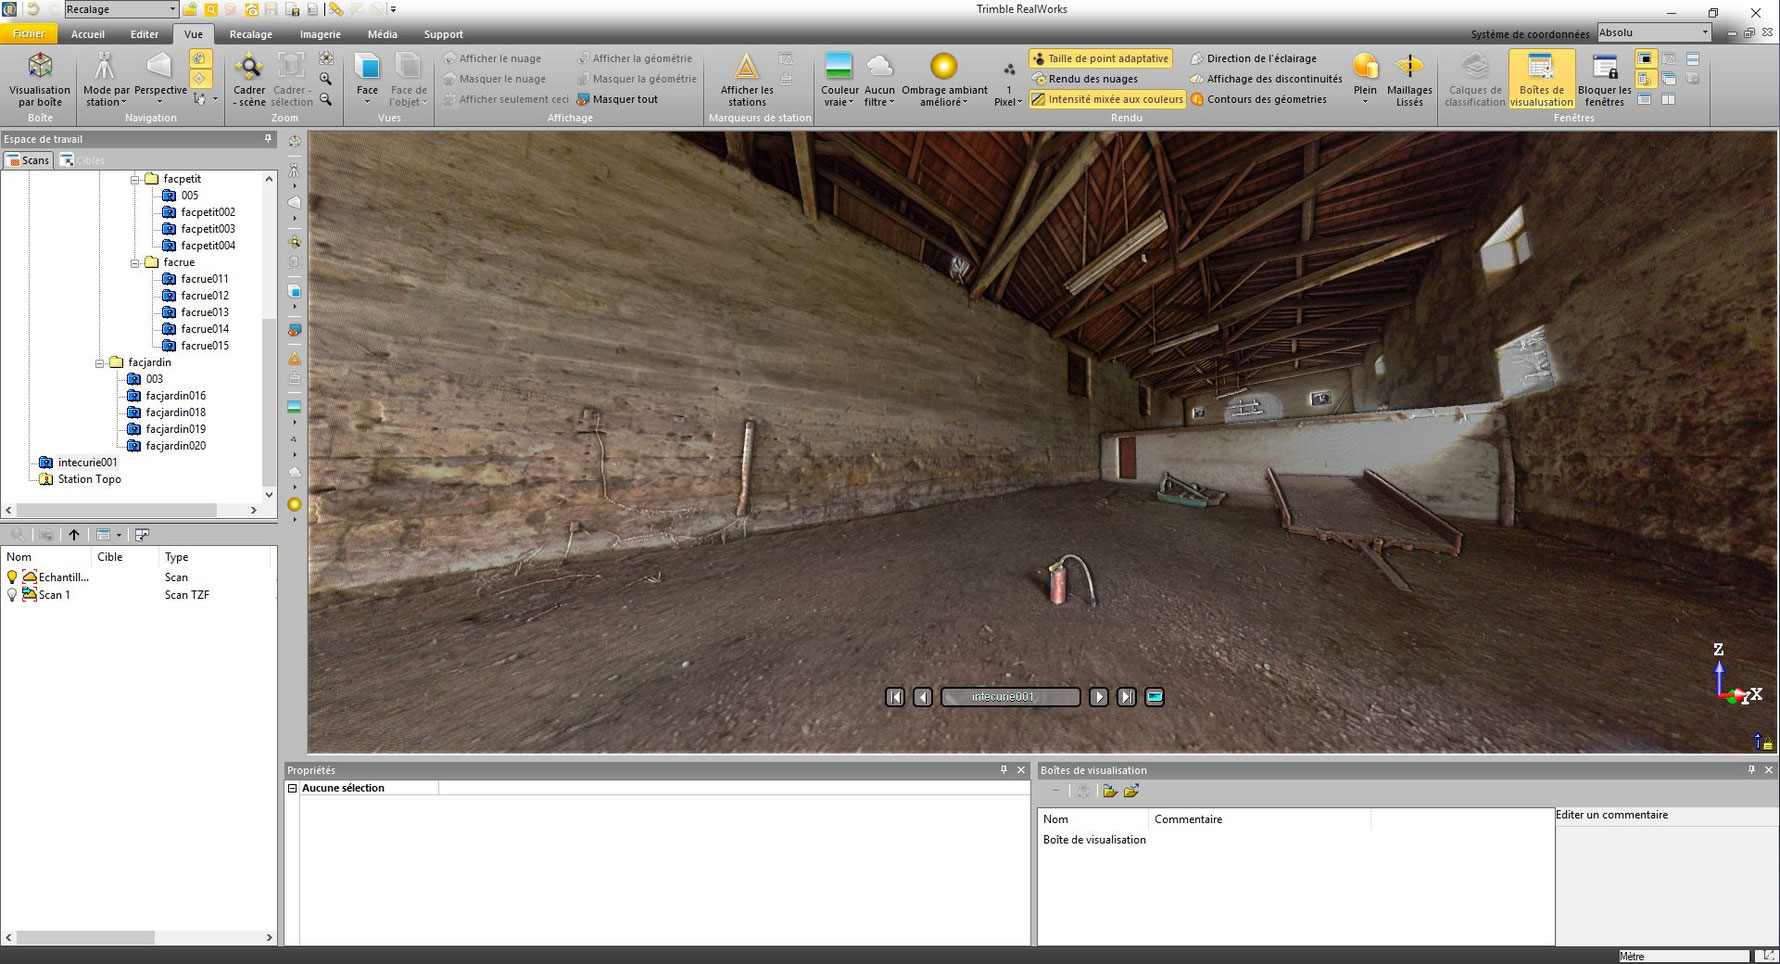
Task: Toggle visibility bulb for Scan 1
Action: point(12,595)
